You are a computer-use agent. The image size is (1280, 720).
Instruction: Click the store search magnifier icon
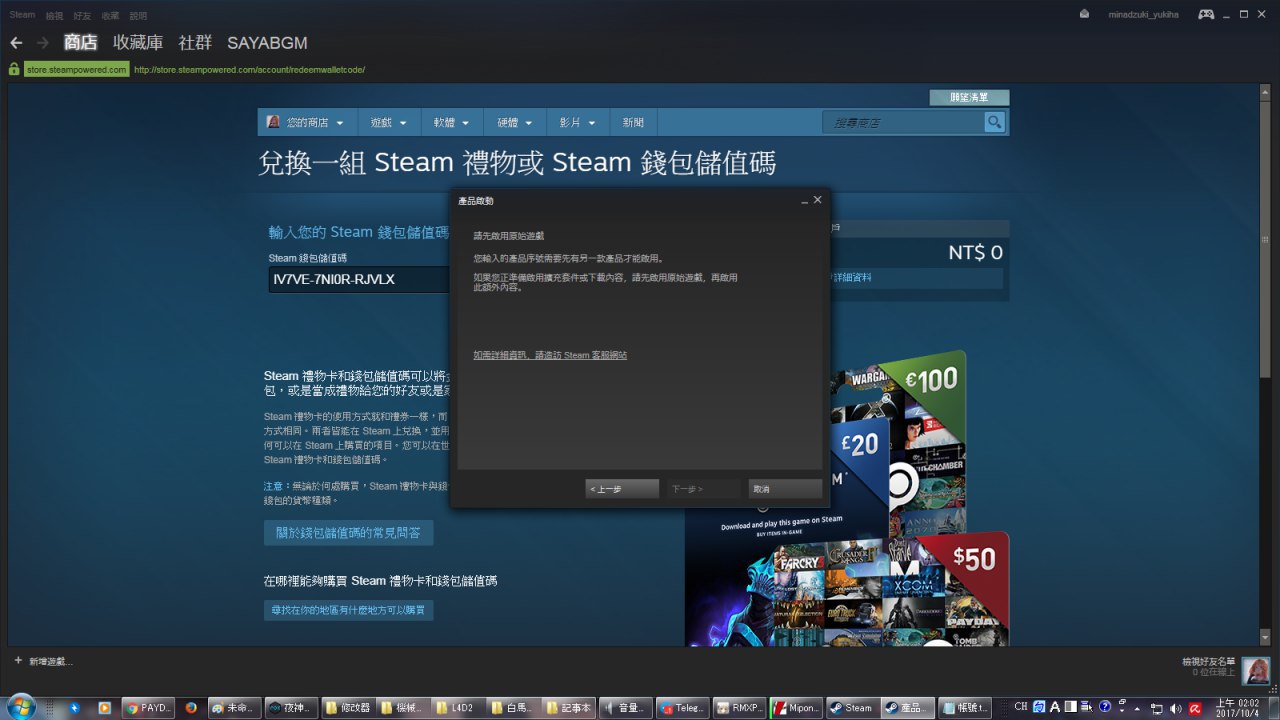[x=995, y=122]
